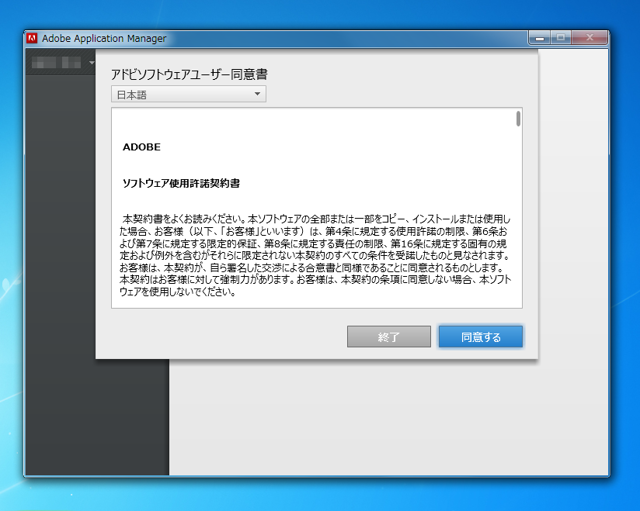Image resolution: width=640 pixels, height=511 pixels.
Task: Click the license text scrollbar thumb
Action: click(x=518, y=119)
